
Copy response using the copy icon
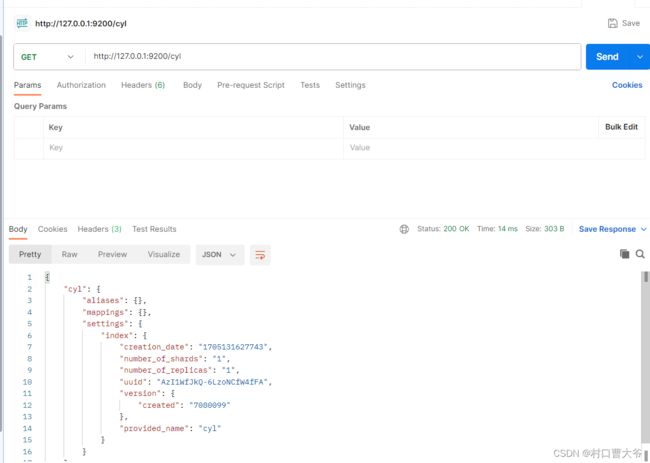624,254
